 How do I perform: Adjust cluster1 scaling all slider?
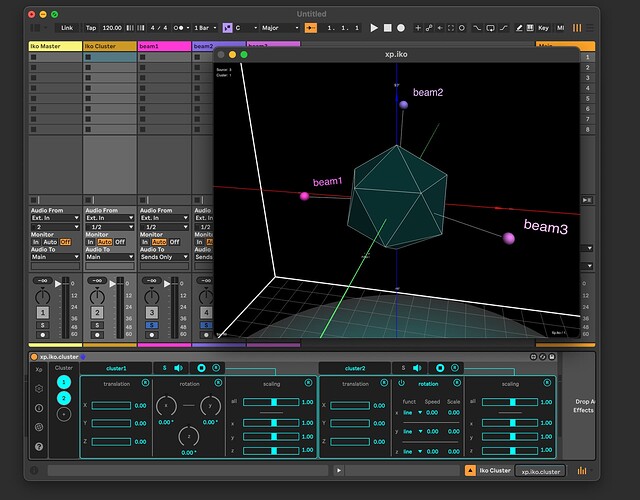273,402
